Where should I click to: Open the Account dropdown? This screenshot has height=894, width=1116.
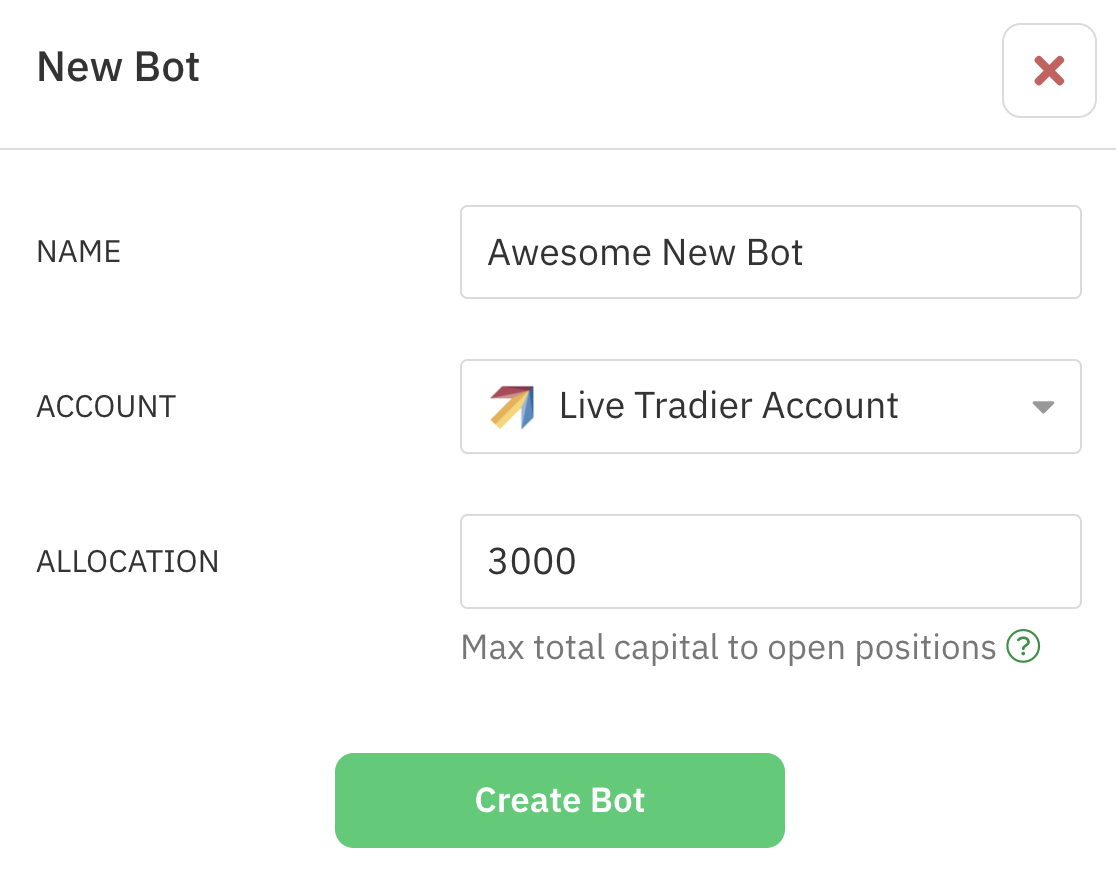[x=770, y=406]
